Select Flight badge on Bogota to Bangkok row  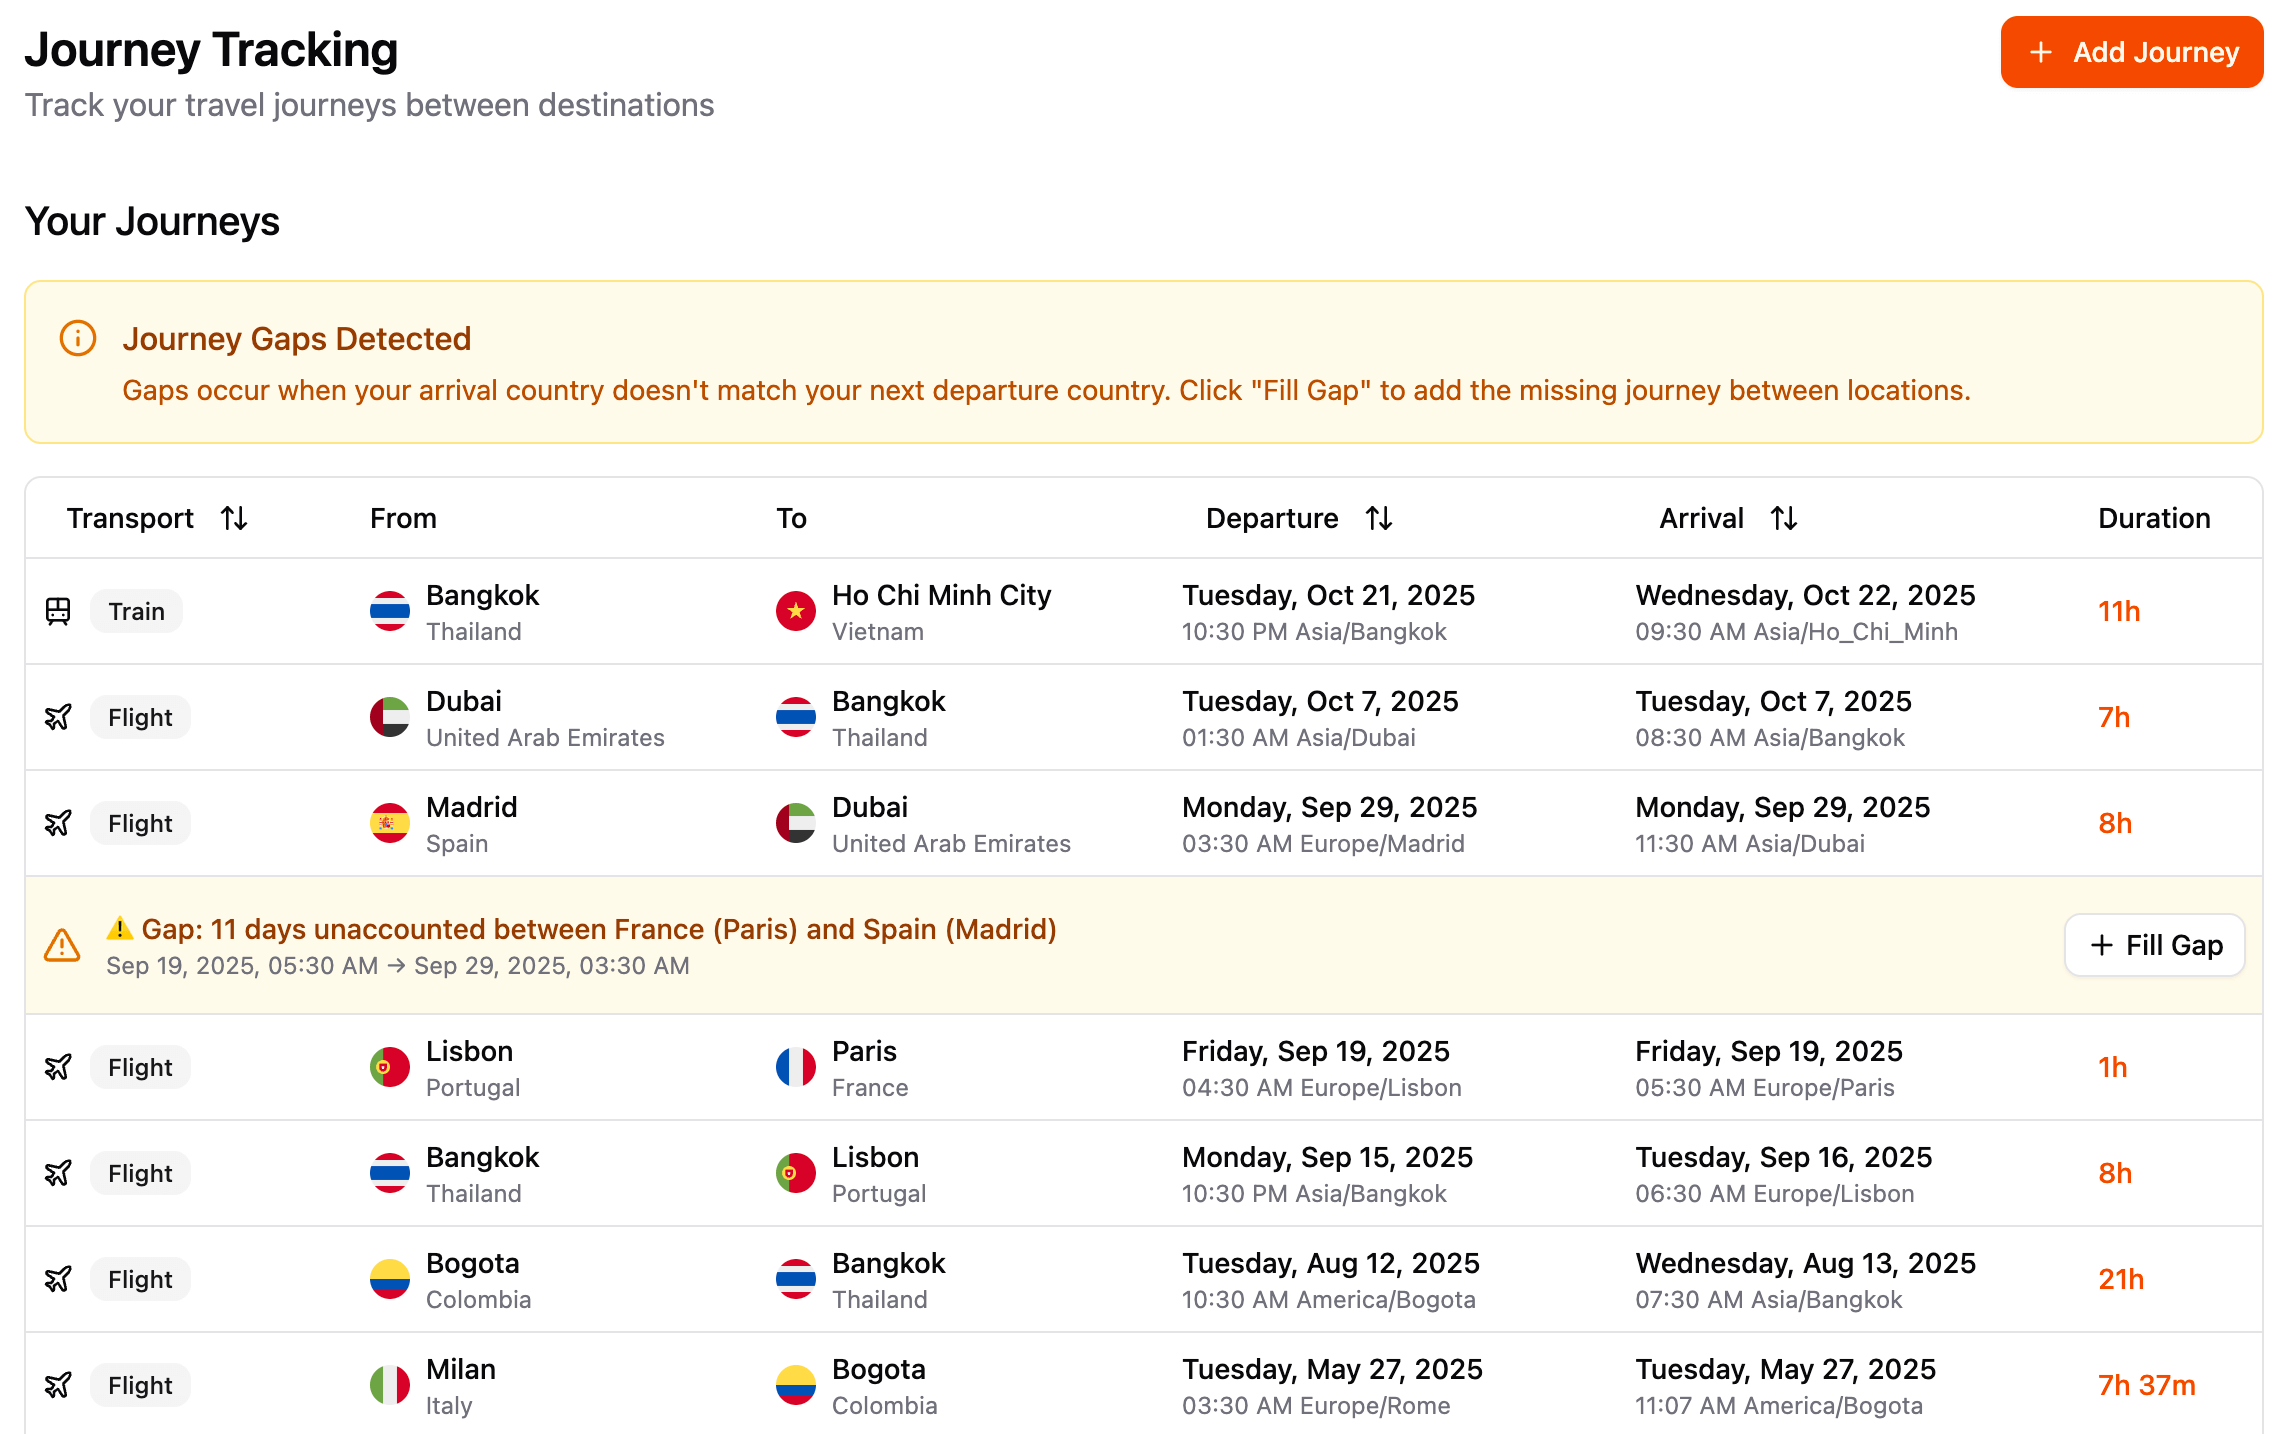click(x=140, y=1279)
